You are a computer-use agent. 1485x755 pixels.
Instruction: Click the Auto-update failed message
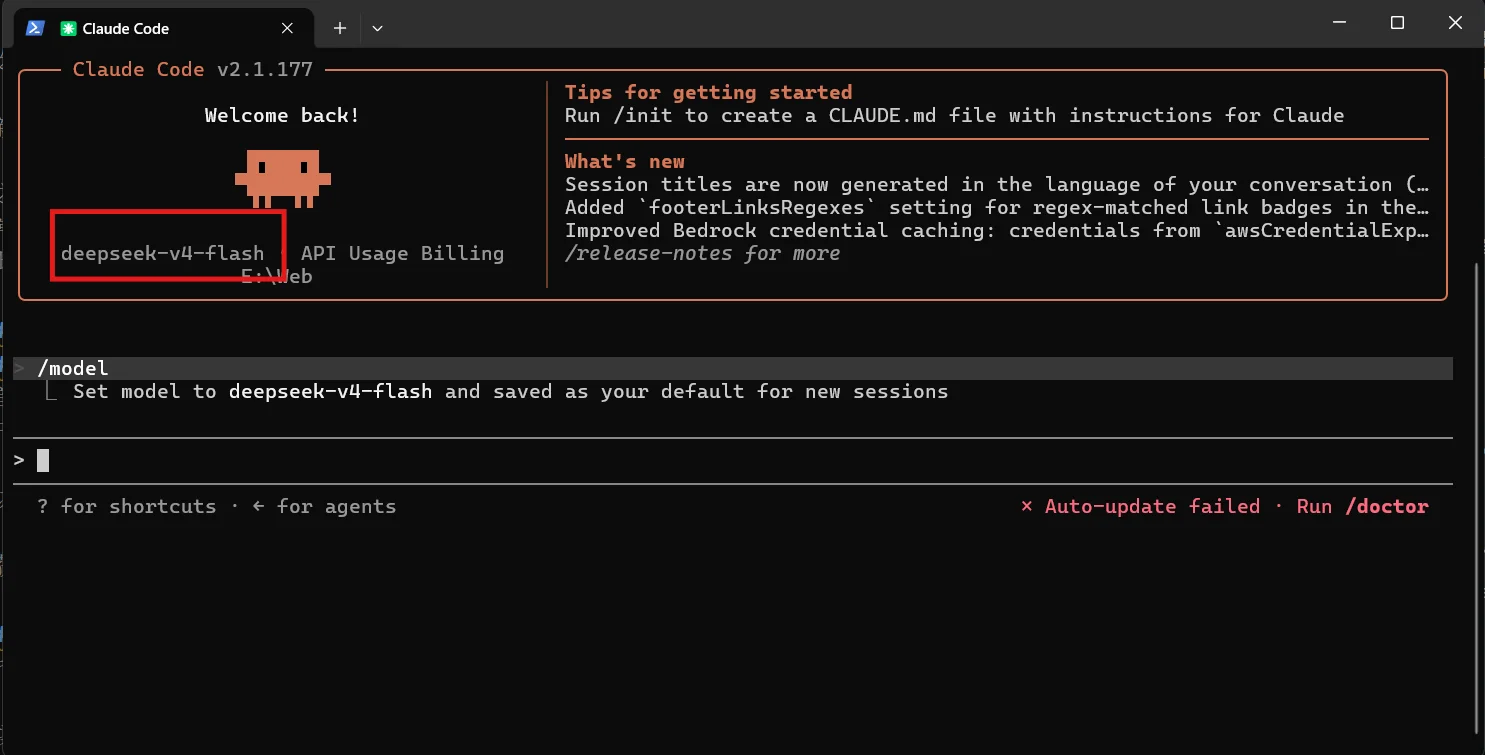pos(1152,506)
